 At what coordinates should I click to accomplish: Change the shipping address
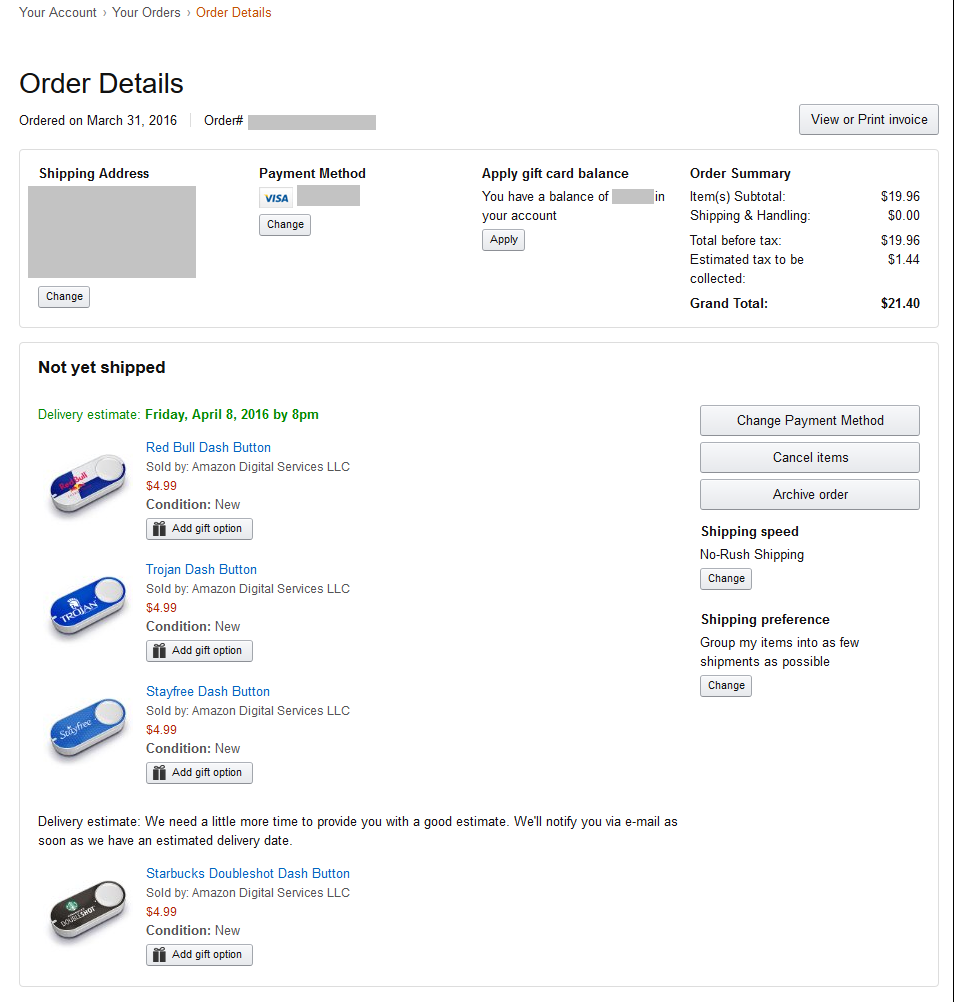pyautogui.click(x=64, y=297)
